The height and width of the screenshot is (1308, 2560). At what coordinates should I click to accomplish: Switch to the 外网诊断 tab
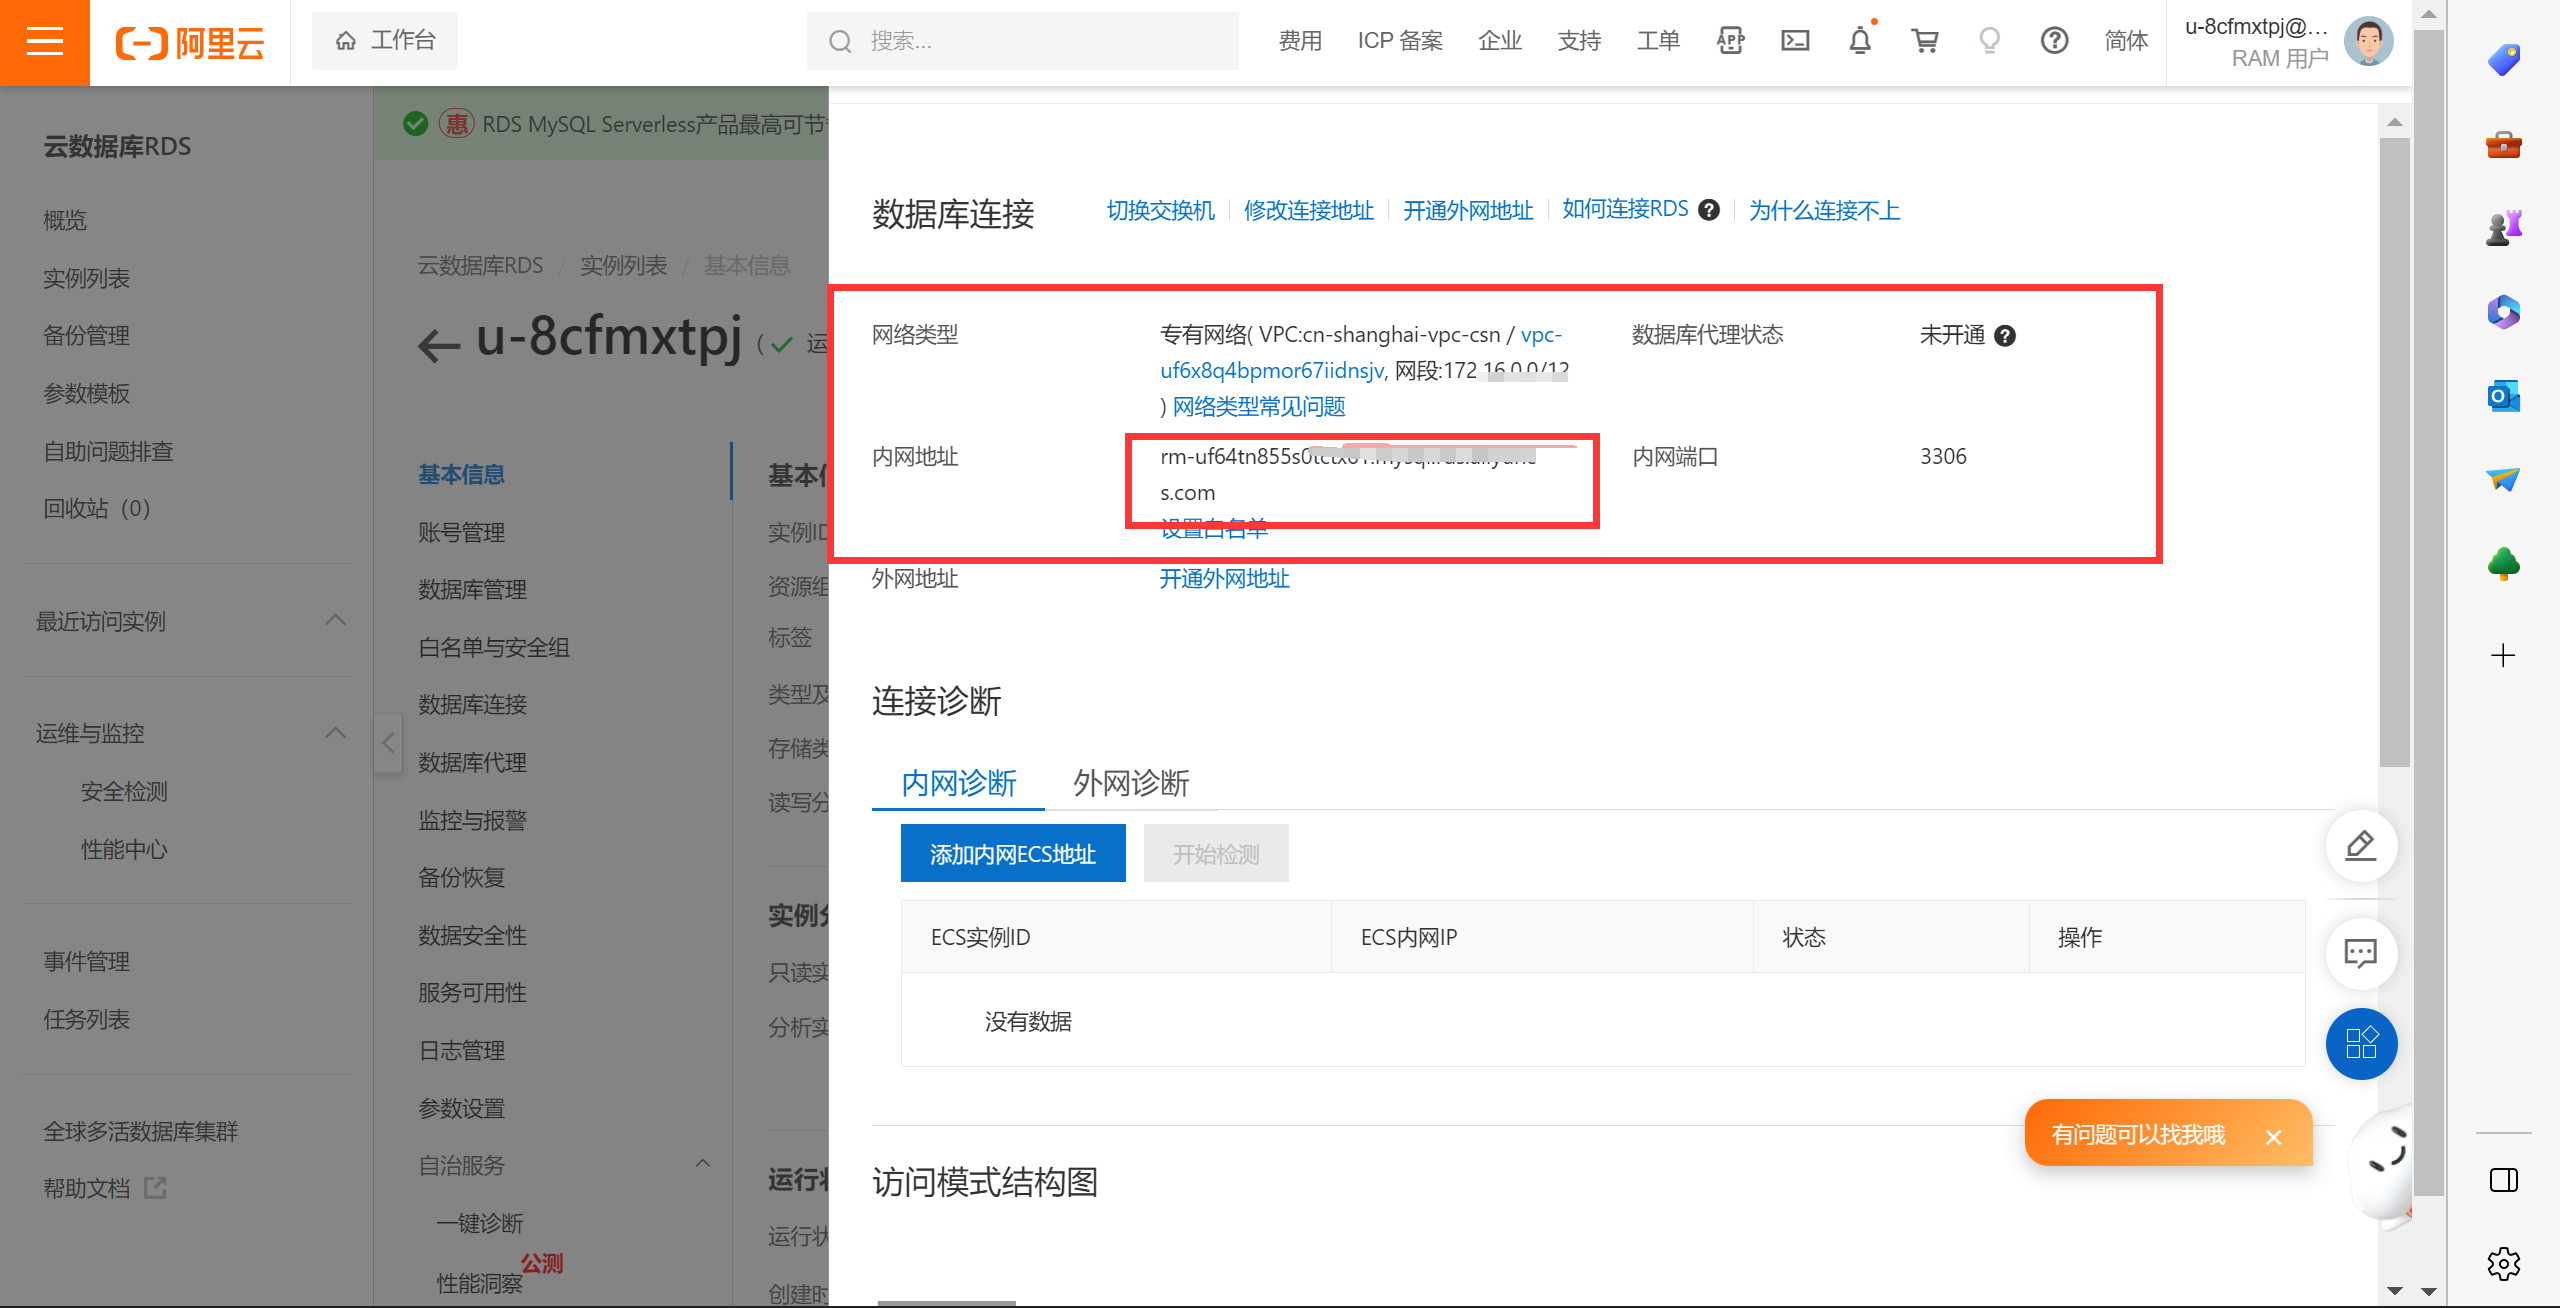coord(1131,783)
